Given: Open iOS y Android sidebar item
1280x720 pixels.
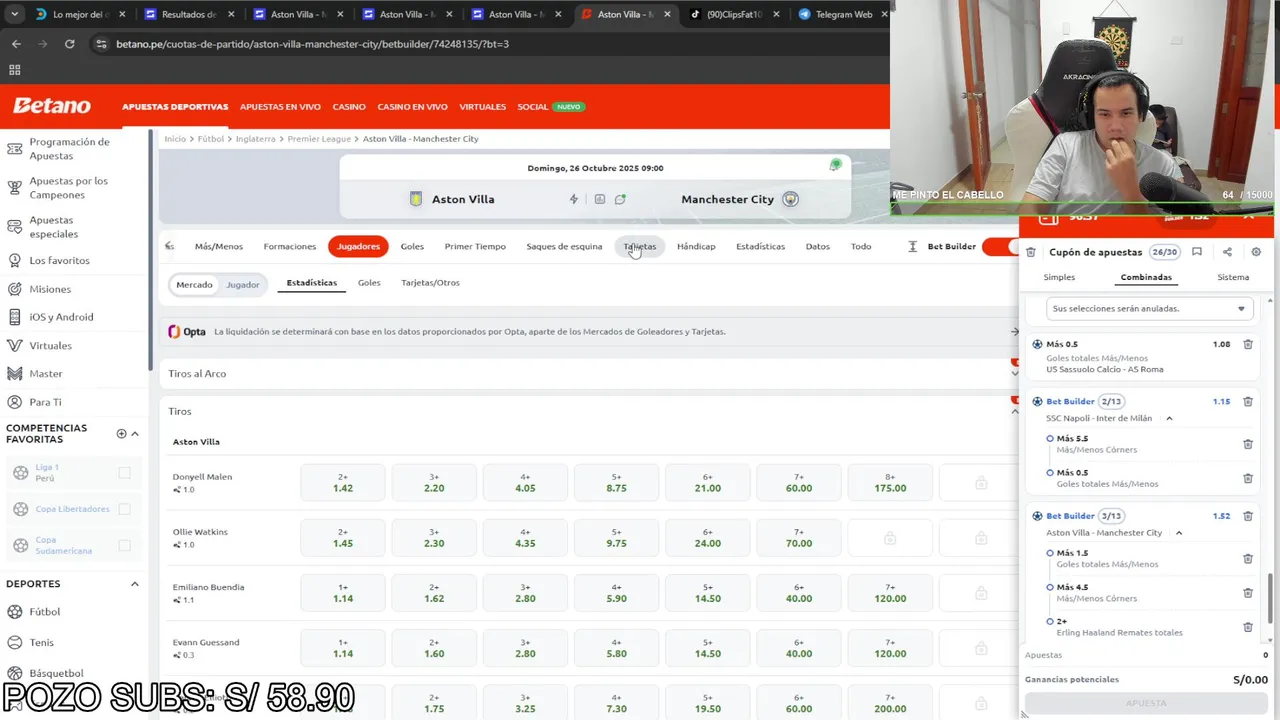Looking at the screenshot, I should coord(61,317).
